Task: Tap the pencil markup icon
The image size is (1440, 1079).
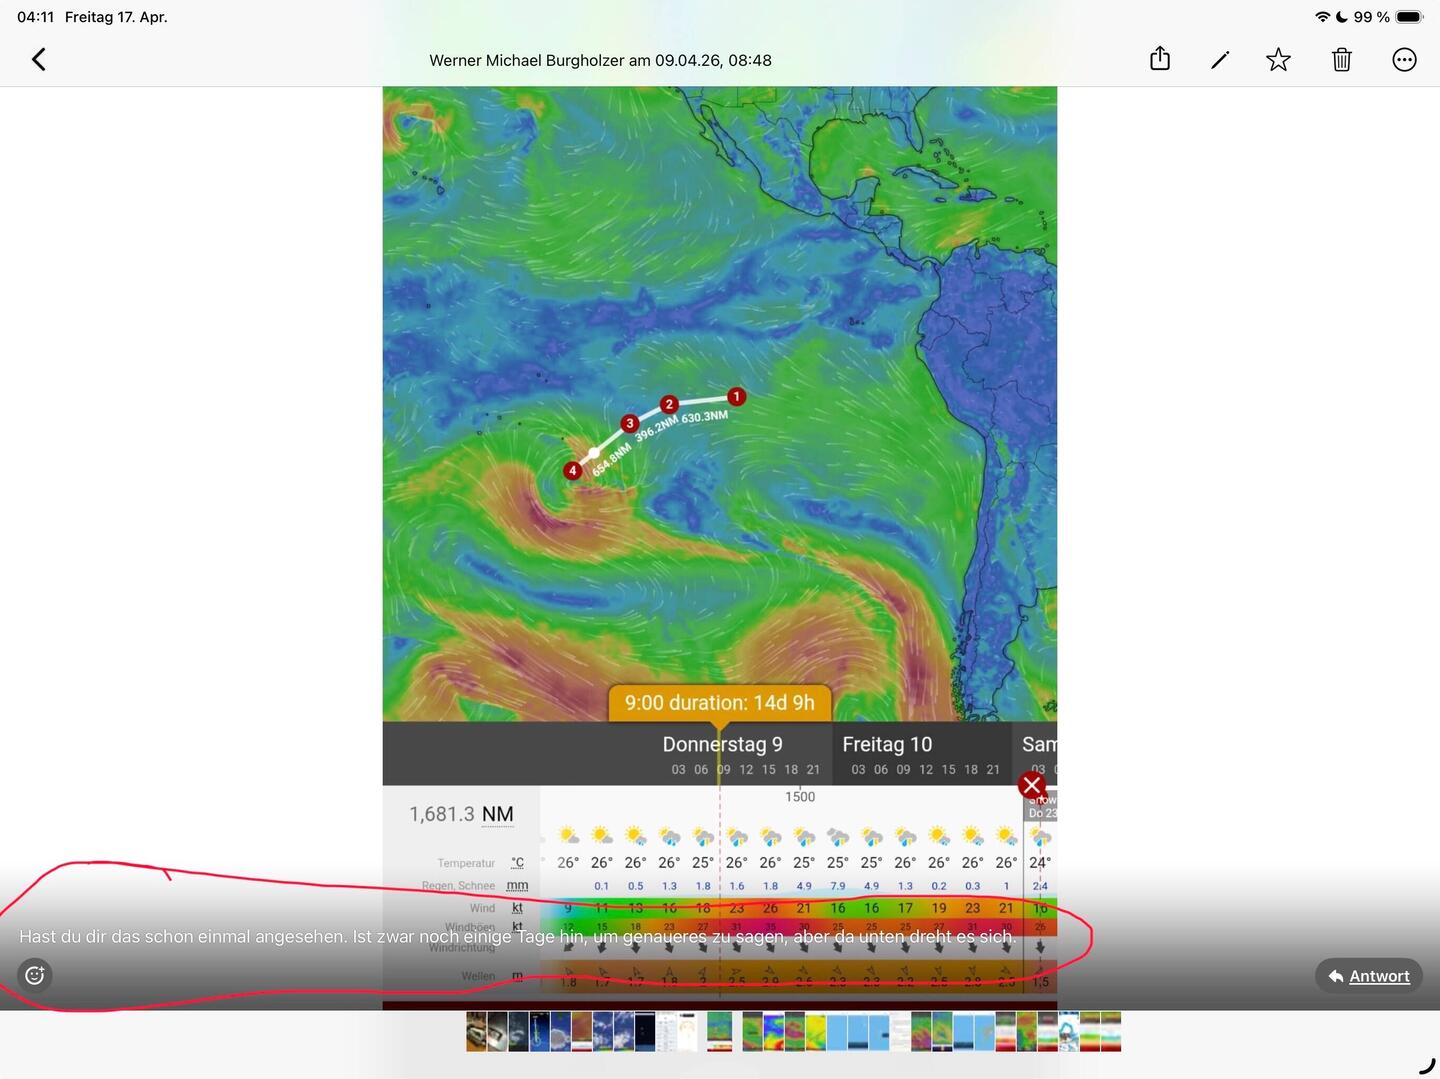Action: click(1219, 60)
